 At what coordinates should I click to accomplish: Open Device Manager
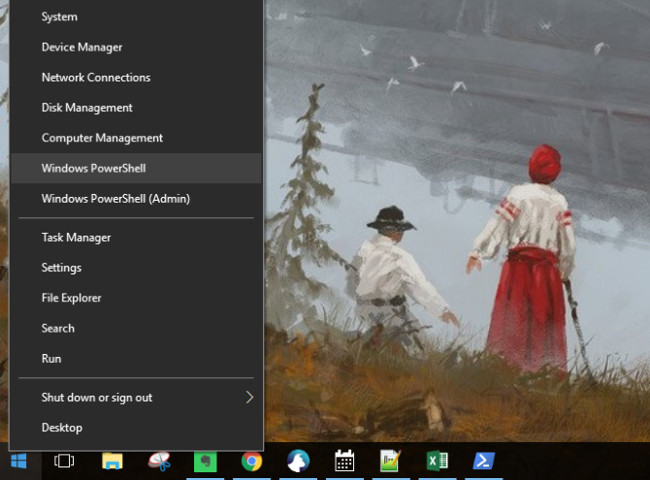click(136, 47)
